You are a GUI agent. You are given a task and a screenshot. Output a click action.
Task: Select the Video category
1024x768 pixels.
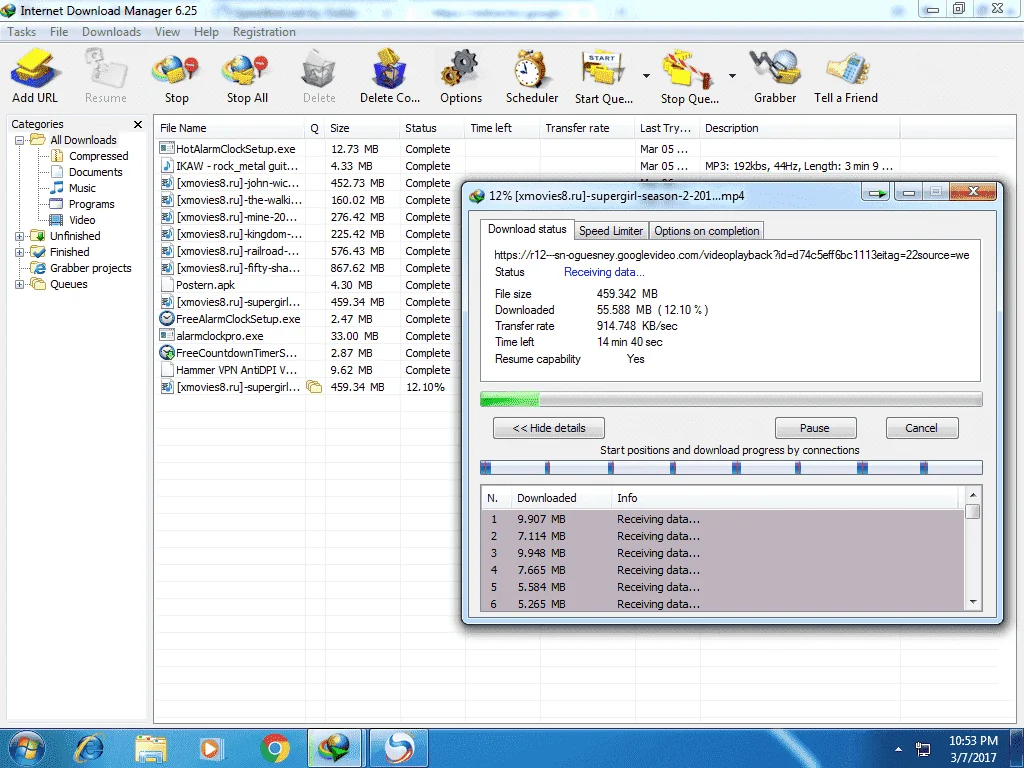point(82,220)
